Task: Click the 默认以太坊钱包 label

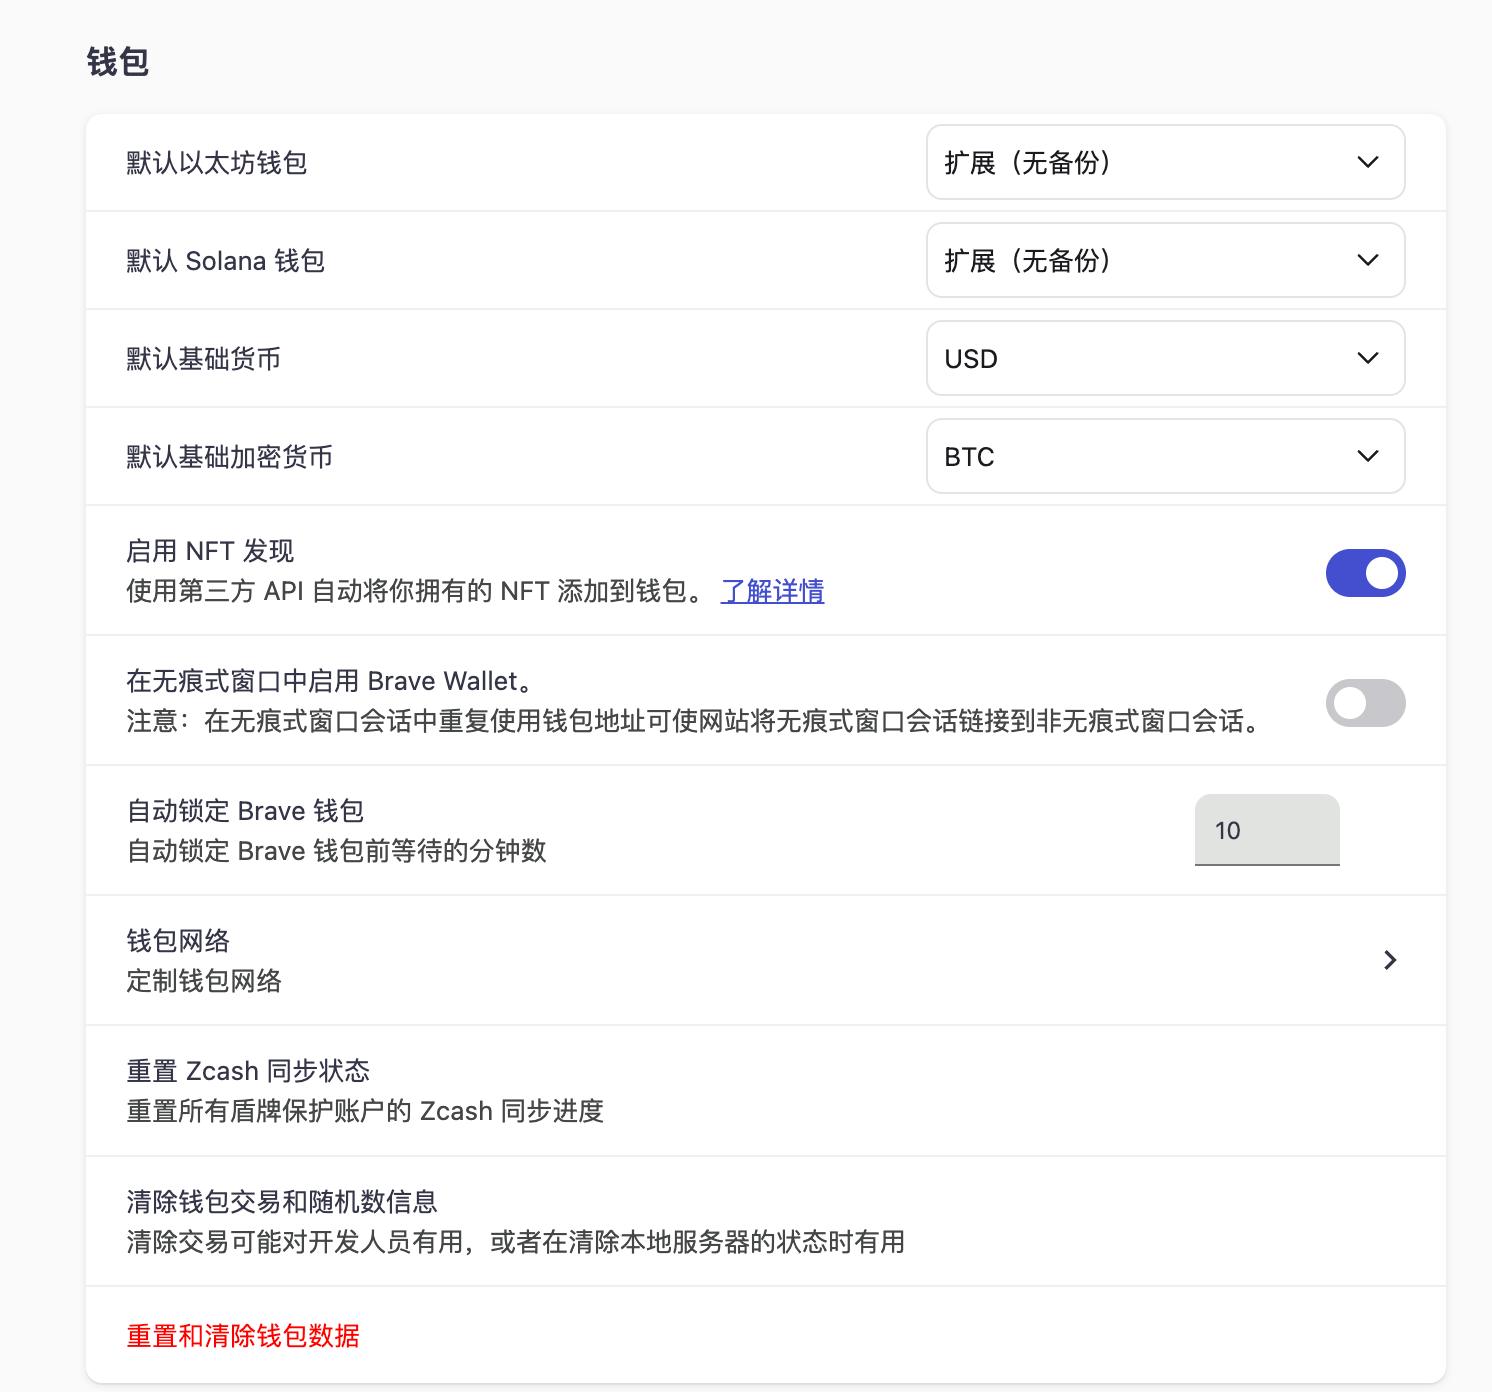Action: [x=217, y=163]
